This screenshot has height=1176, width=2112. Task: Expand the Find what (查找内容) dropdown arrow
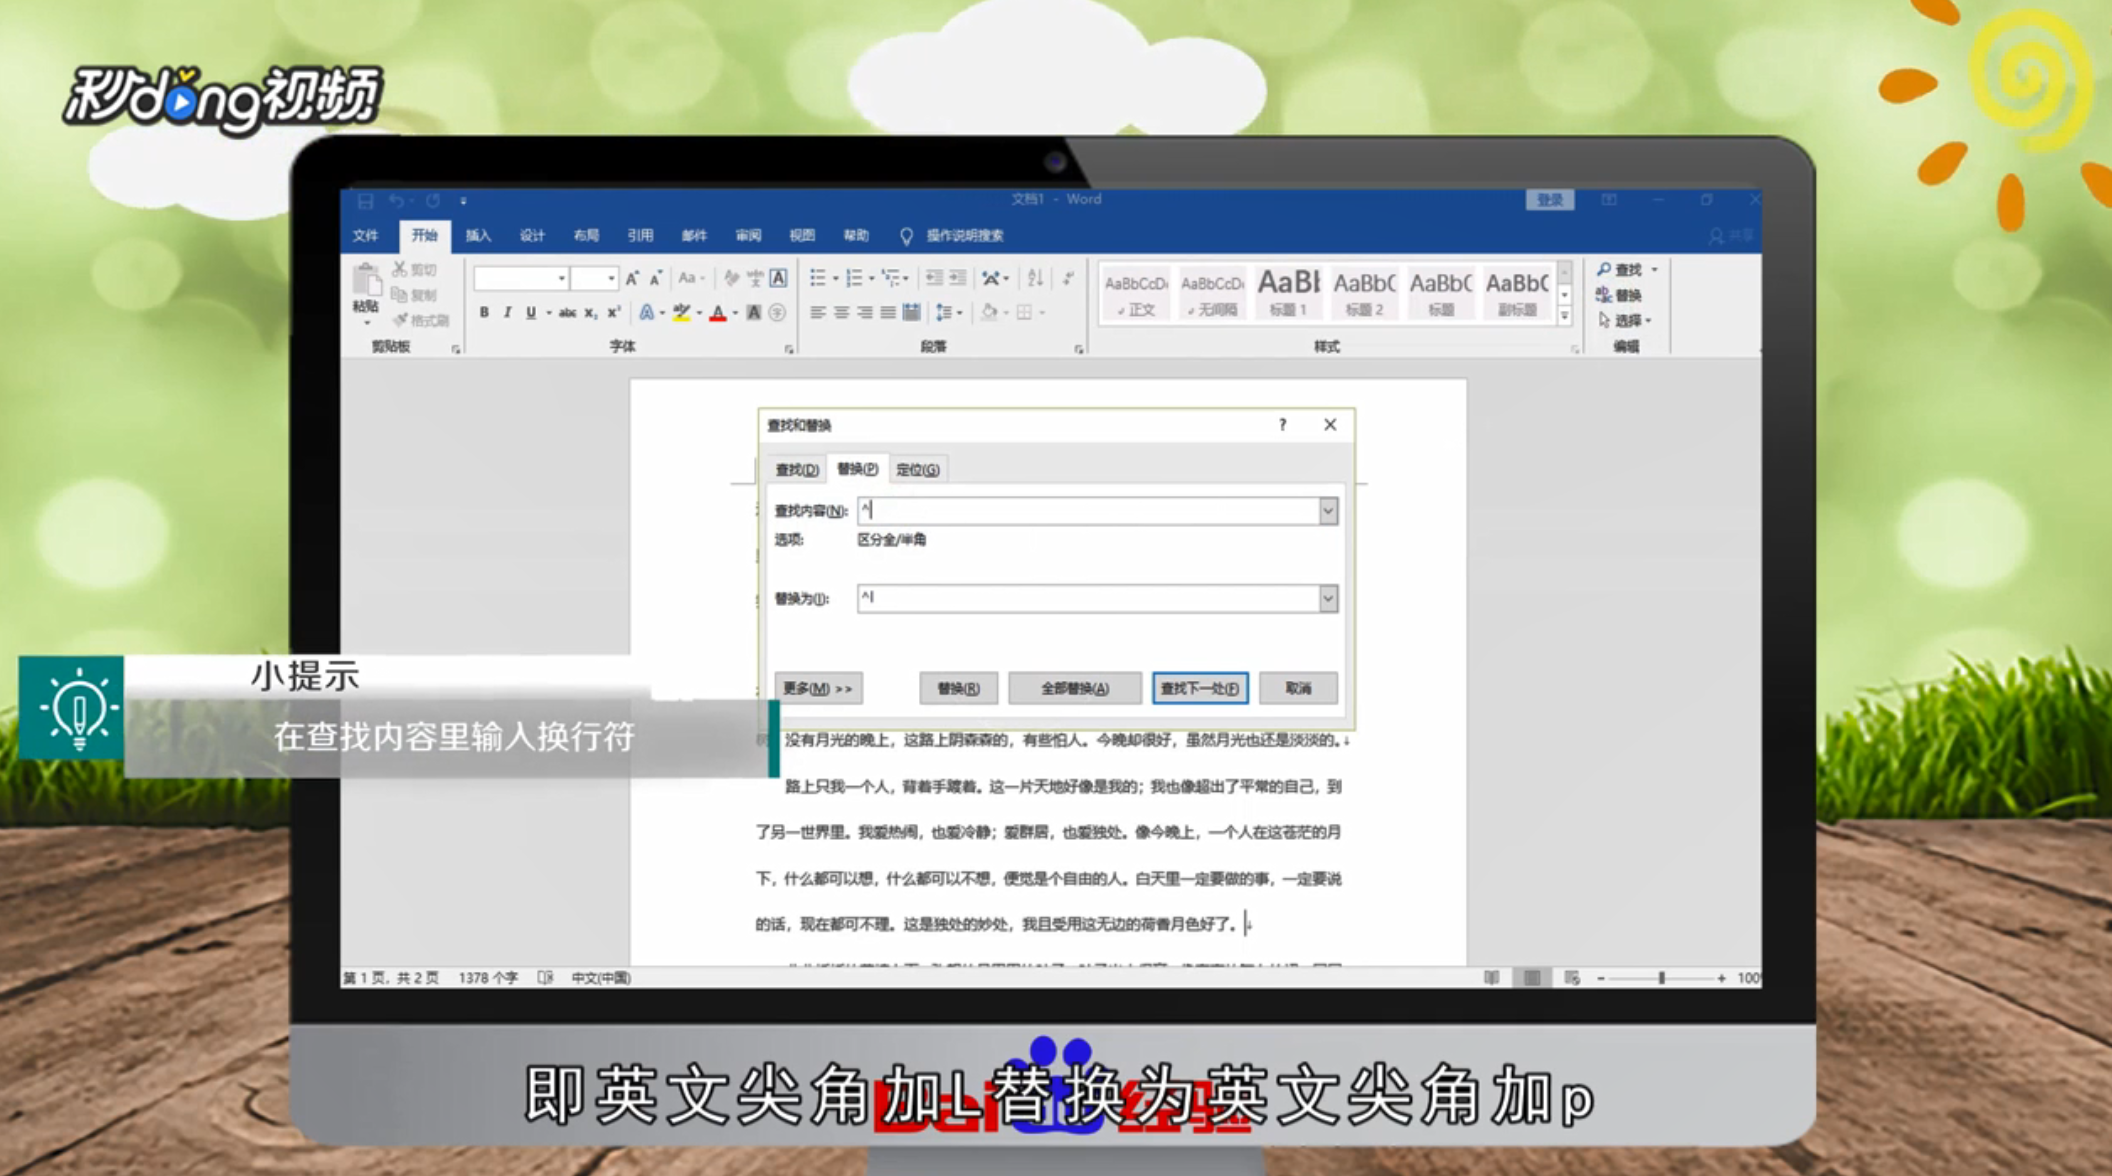[1327, 511]
